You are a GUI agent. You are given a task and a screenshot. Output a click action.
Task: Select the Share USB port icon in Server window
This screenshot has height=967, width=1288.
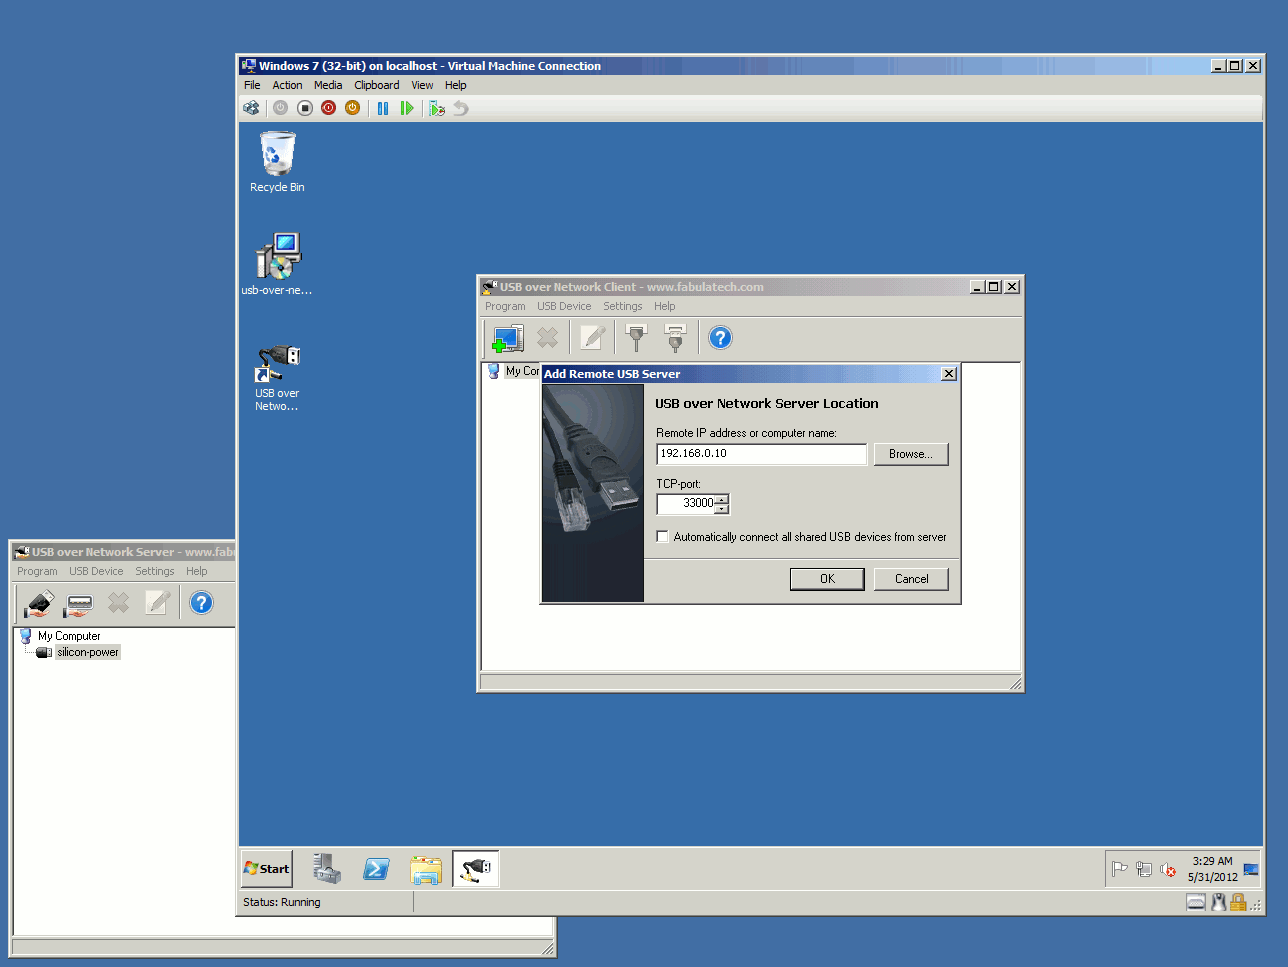[78, 603]
